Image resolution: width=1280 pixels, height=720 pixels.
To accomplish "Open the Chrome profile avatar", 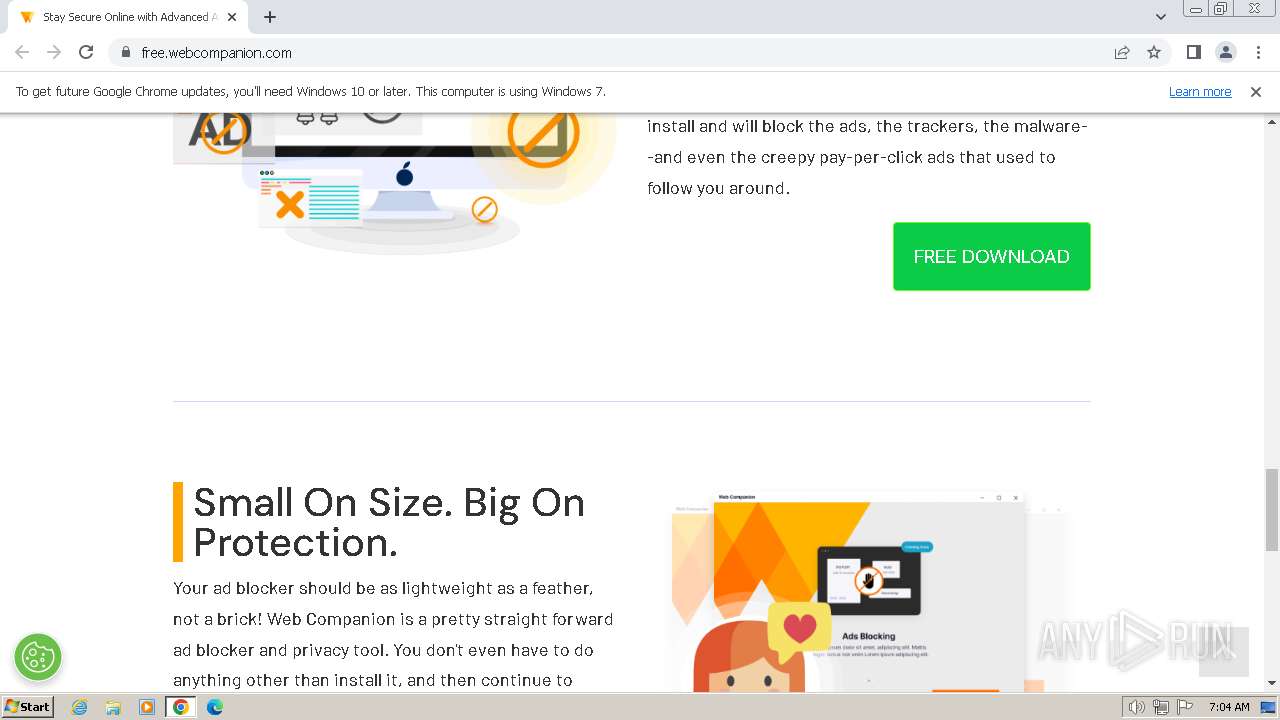I will 1226,52.
